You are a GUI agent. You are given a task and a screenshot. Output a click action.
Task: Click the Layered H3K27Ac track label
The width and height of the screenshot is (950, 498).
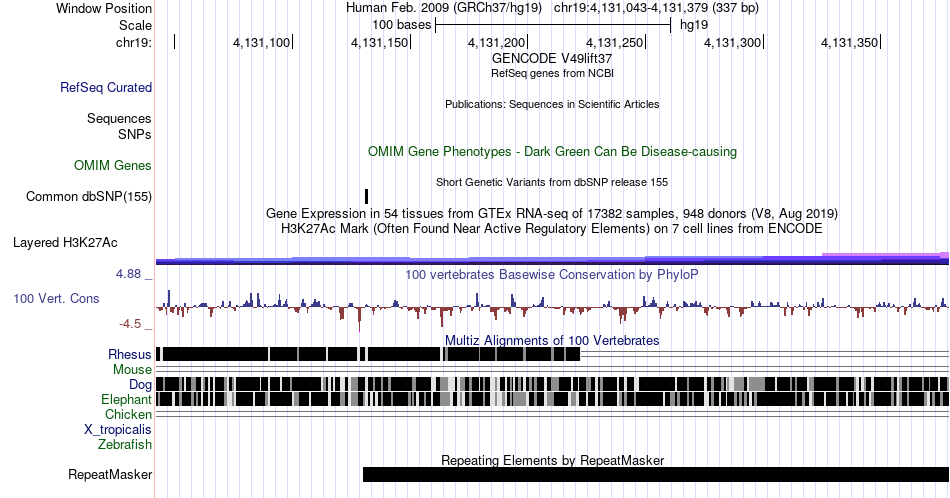[65, 242]
